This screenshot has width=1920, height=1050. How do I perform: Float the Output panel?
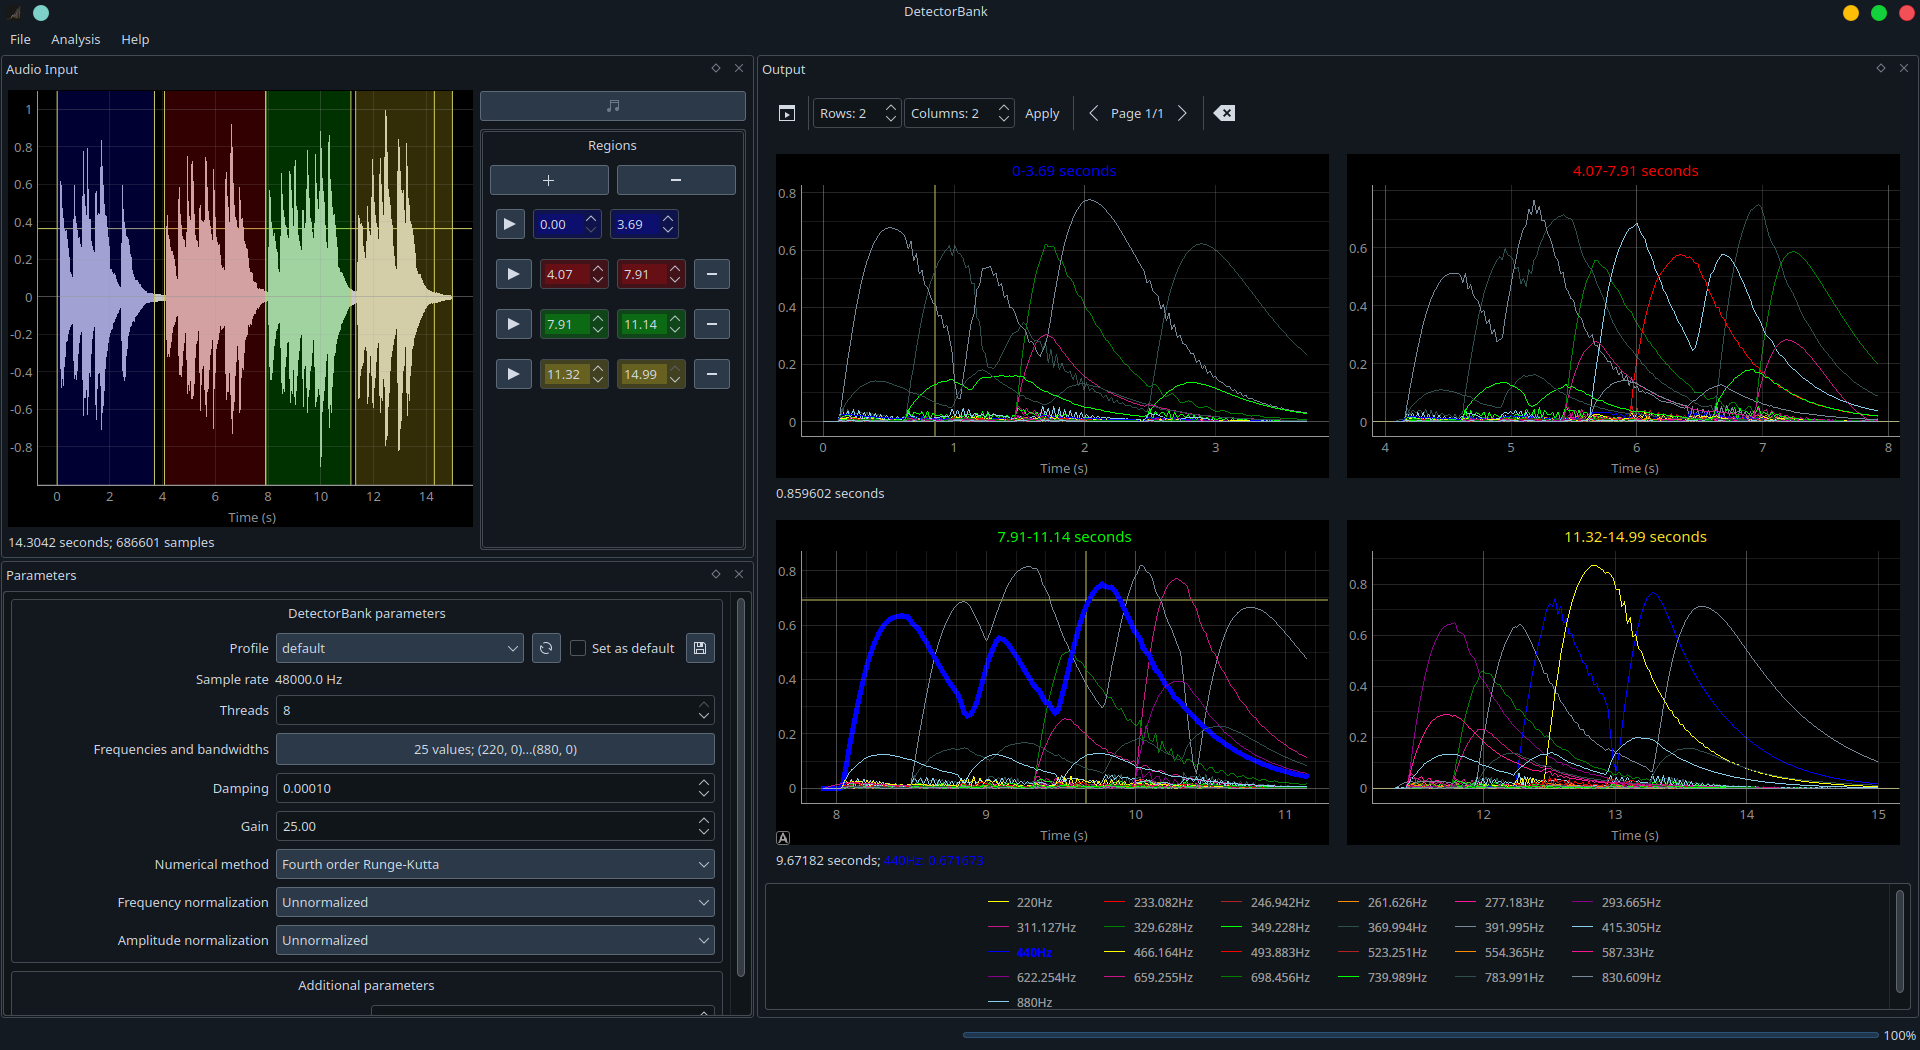click(x=1881, y=68)
